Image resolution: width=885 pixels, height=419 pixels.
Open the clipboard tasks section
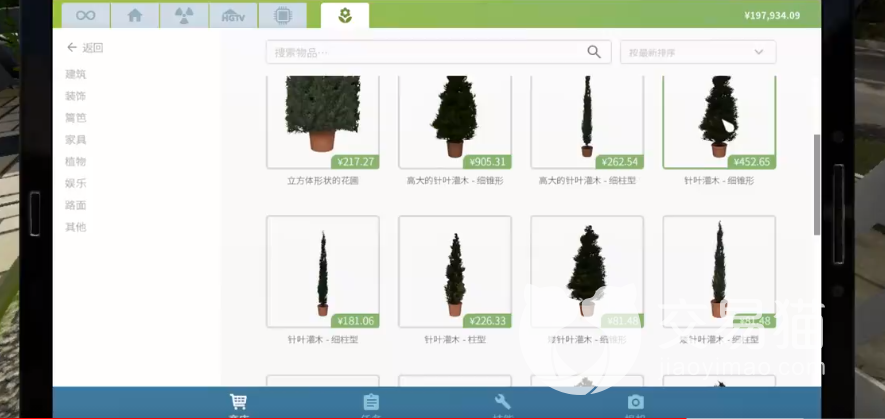tap(371, 403)
